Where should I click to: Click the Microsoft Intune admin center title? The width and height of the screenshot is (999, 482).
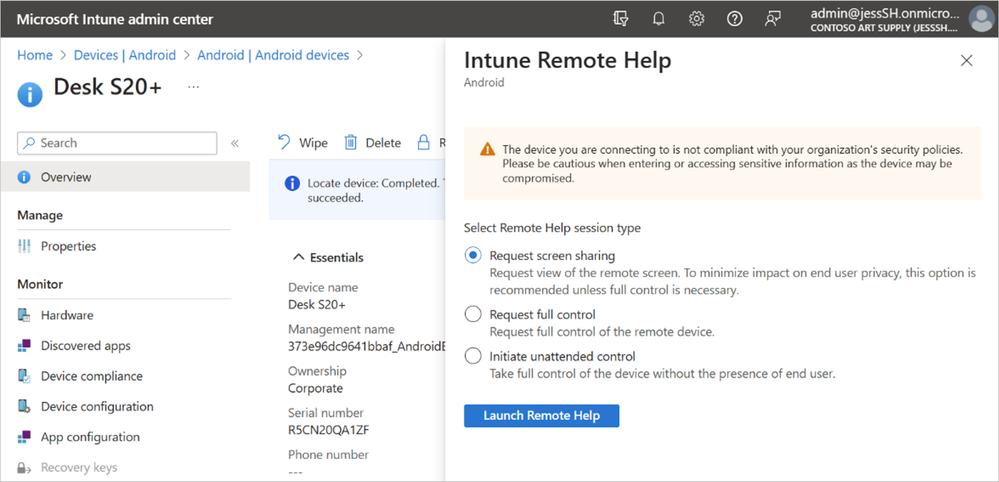click(x=115, y=19)
